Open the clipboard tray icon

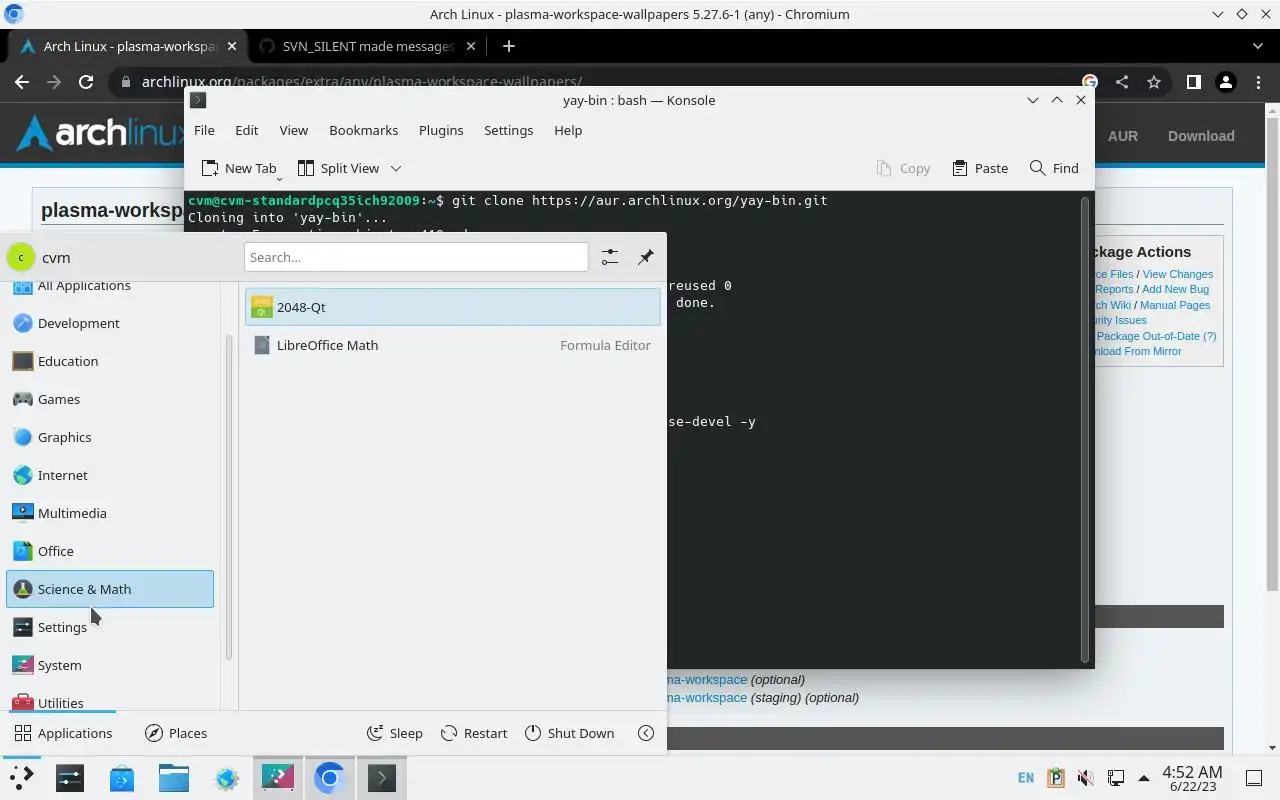coord(1055,778)
